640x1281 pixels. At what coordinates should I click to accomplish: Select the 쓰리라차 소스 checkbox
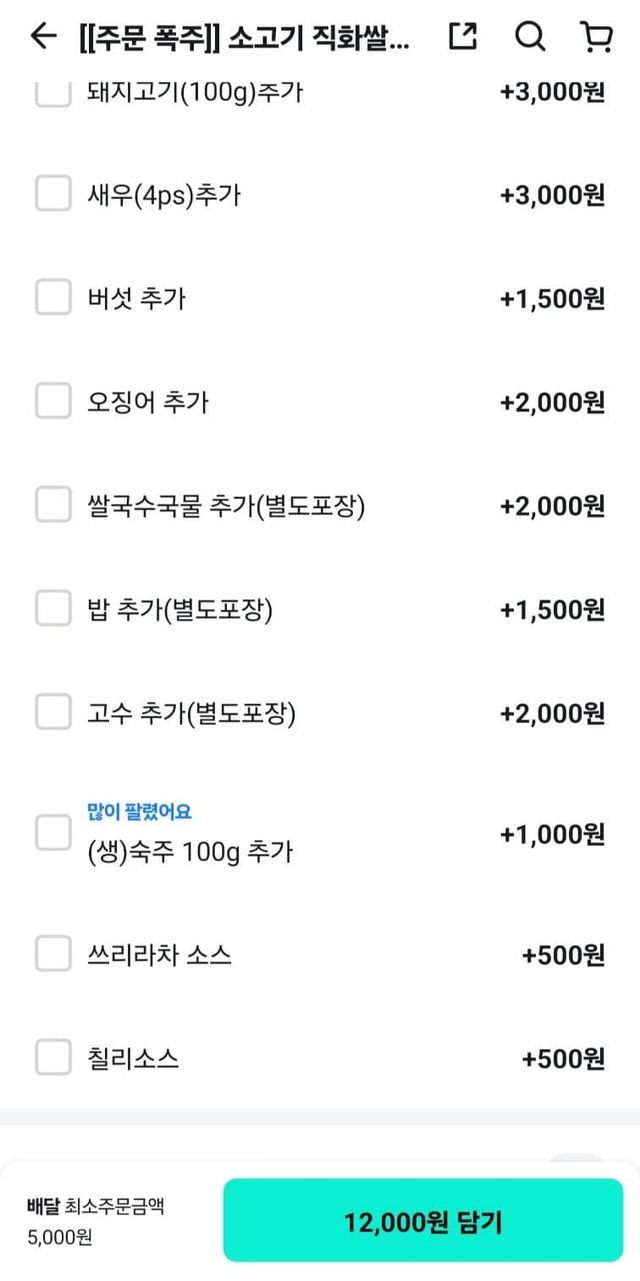coord(53,954)
